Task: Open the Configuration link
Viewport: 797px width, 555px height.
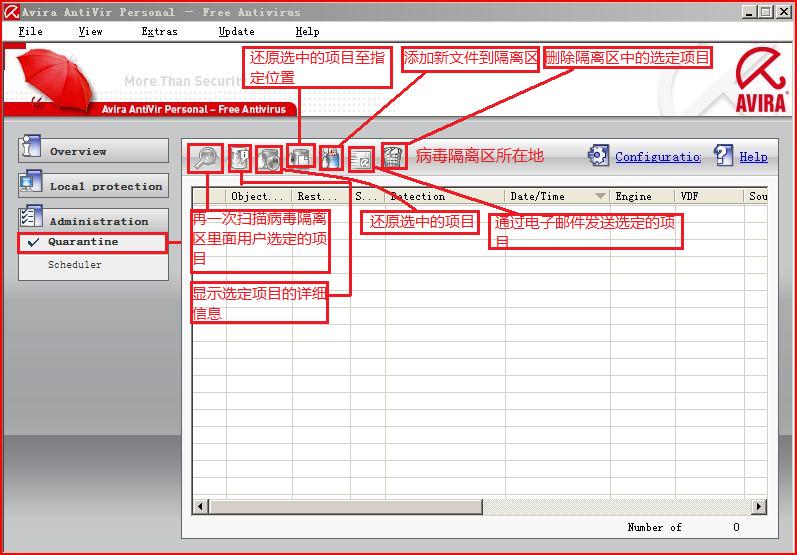Action: click(658, 157)
